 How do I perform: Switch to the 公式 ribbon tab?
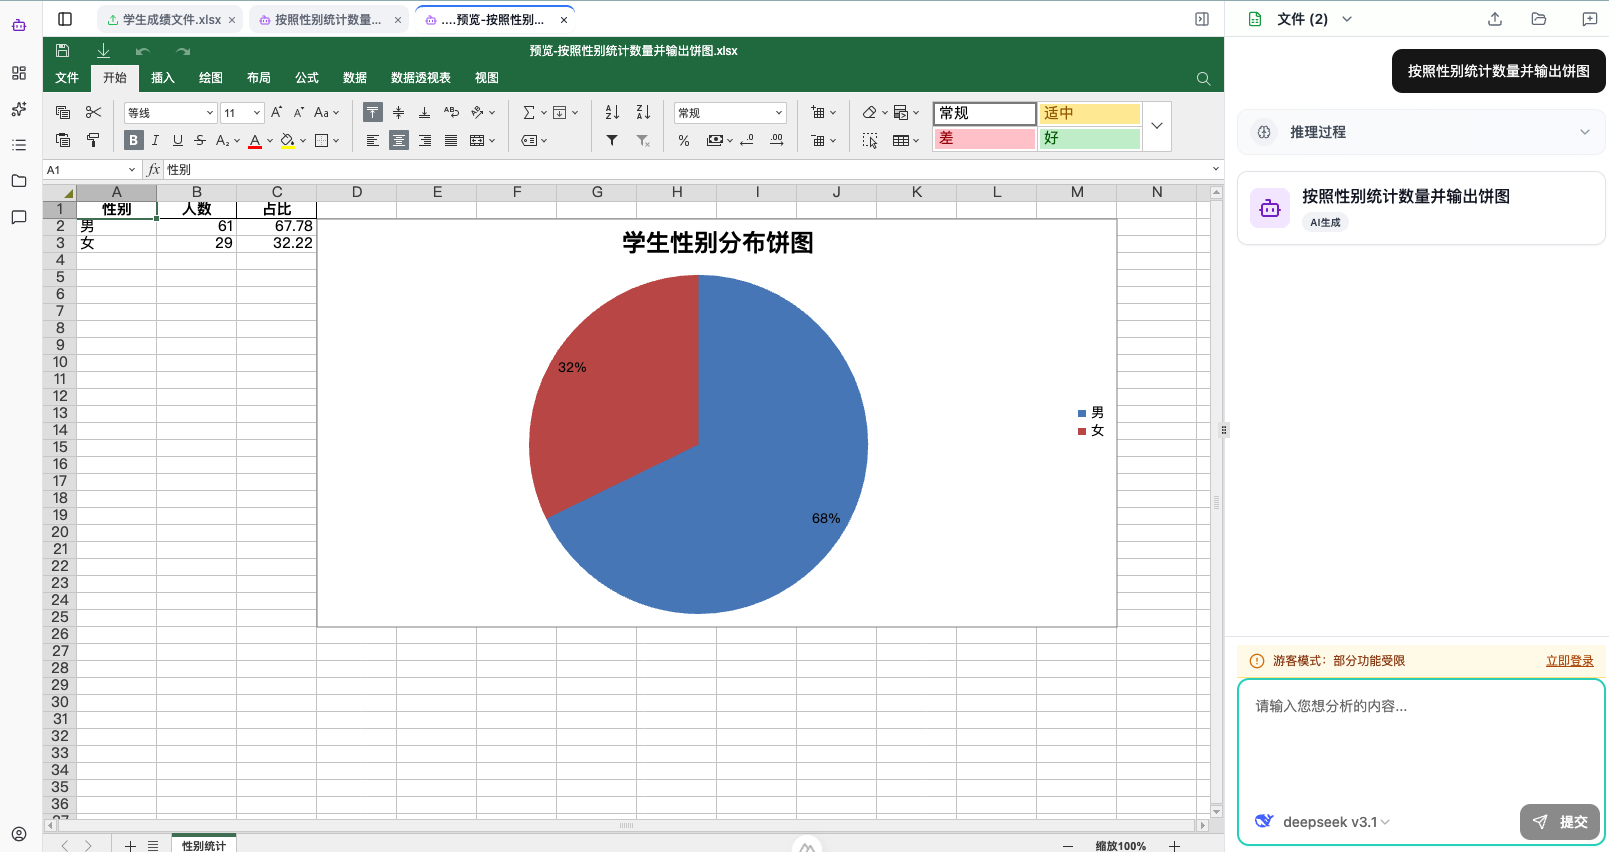307,78
